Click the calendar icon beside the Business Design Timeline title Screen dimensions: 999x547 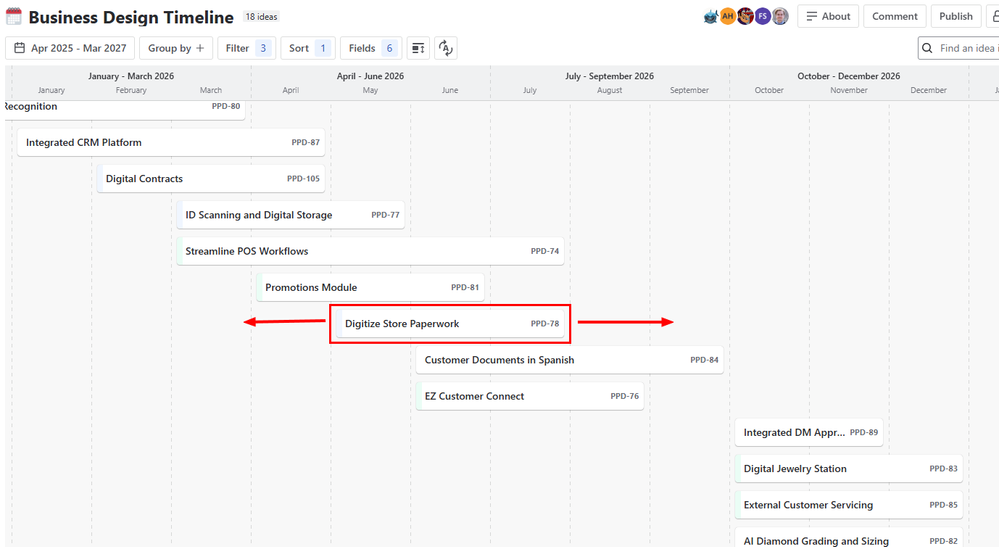pyautogui.click(x=13, y=17)
